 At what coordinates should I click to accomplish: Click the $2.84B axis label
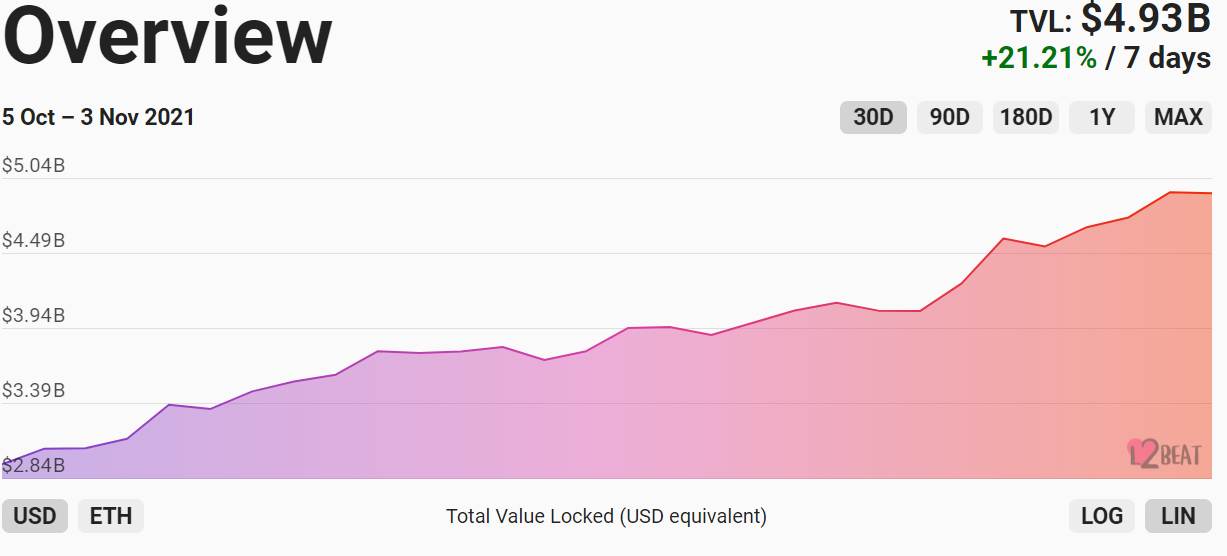point(33,465)
